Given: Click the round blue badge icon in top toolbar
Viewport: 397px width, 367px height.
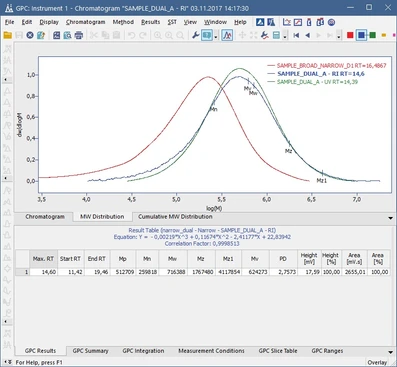Looking at the screenshot, I should tap(331, 22).
